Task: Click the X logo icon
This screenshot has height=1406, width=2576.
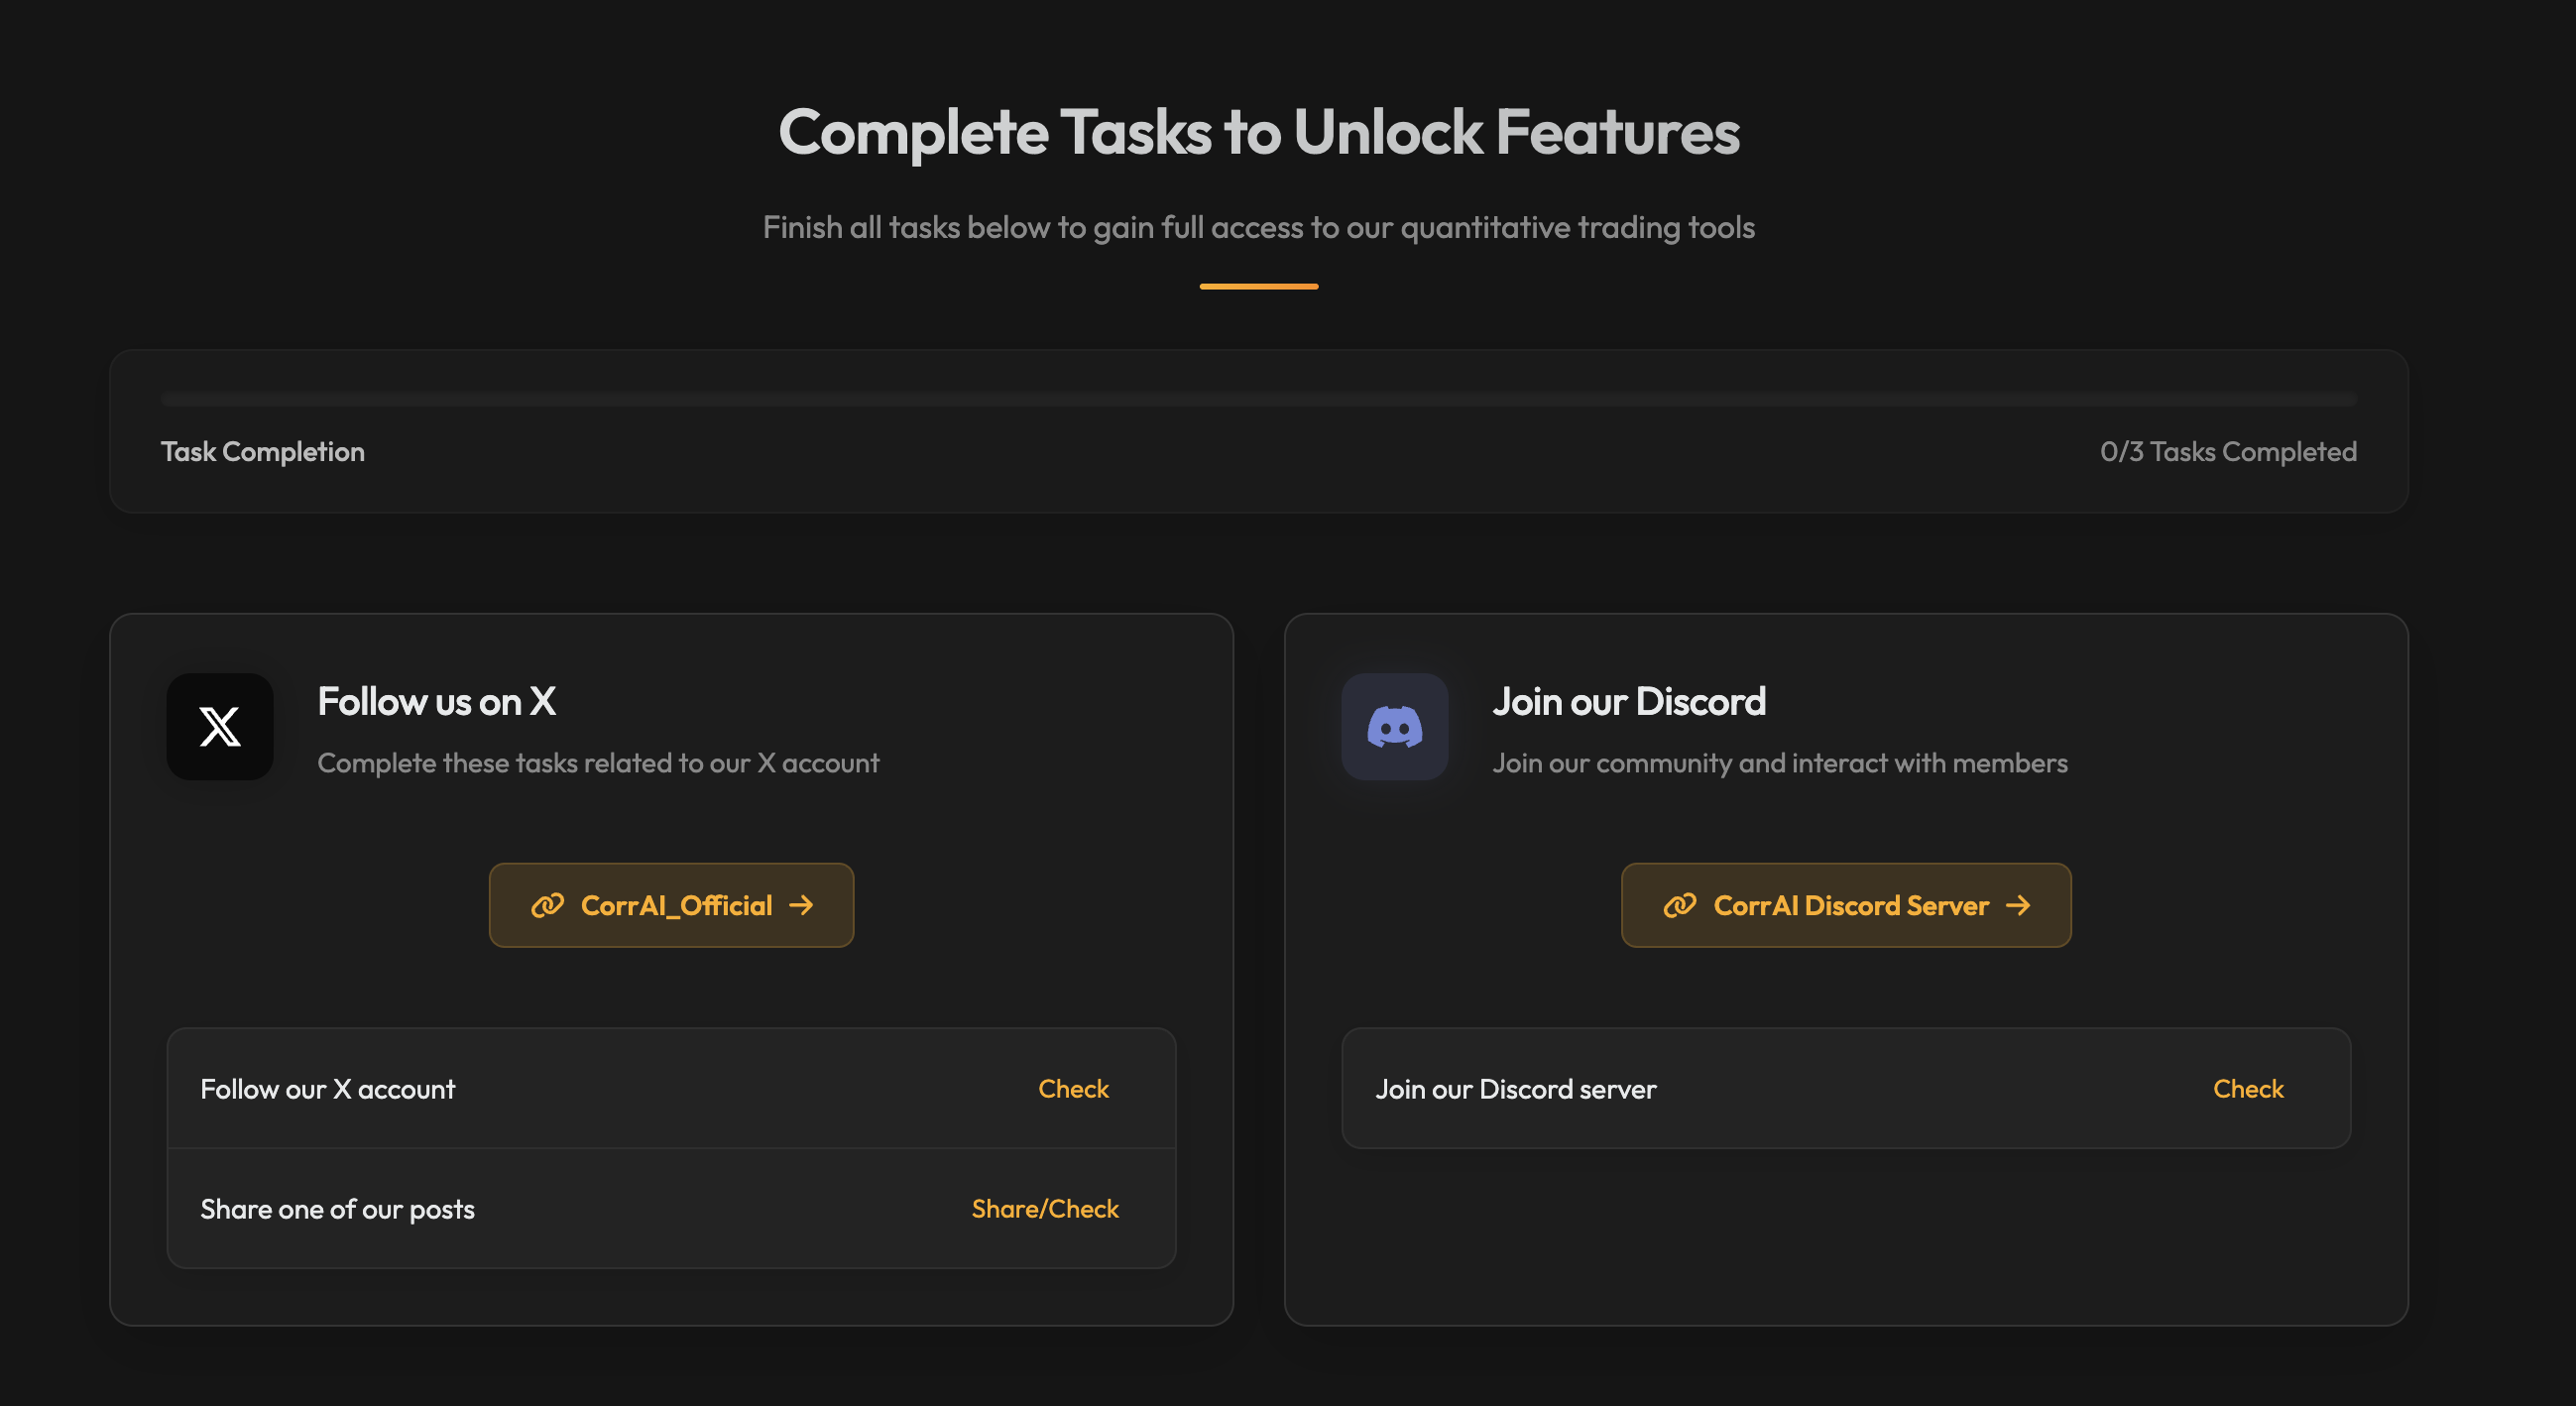Action: coord(220,727)
